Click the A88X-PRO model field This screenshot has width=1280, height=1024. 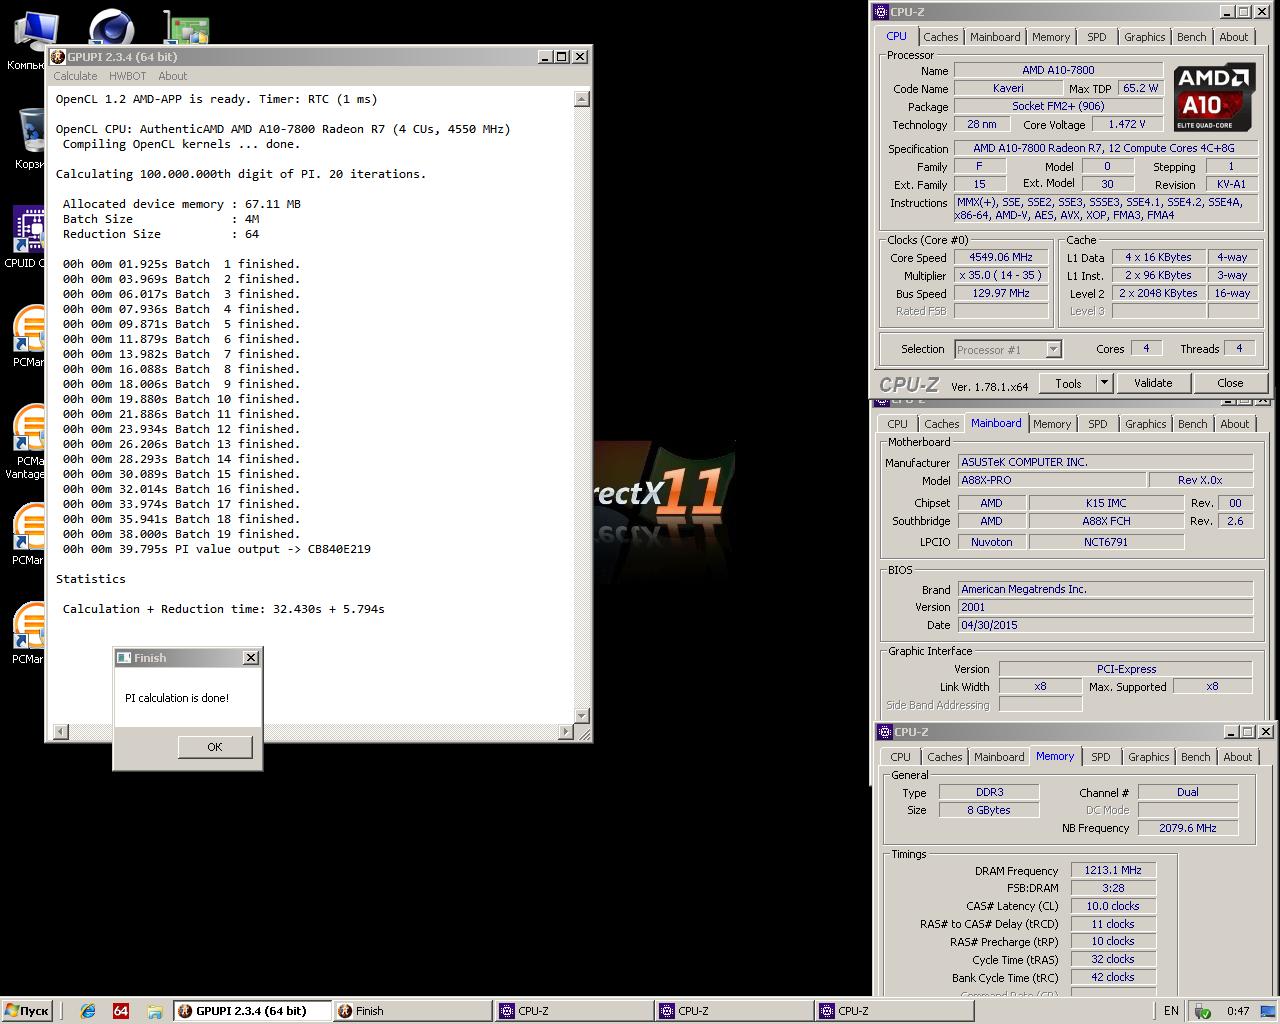coord(1051,480)
